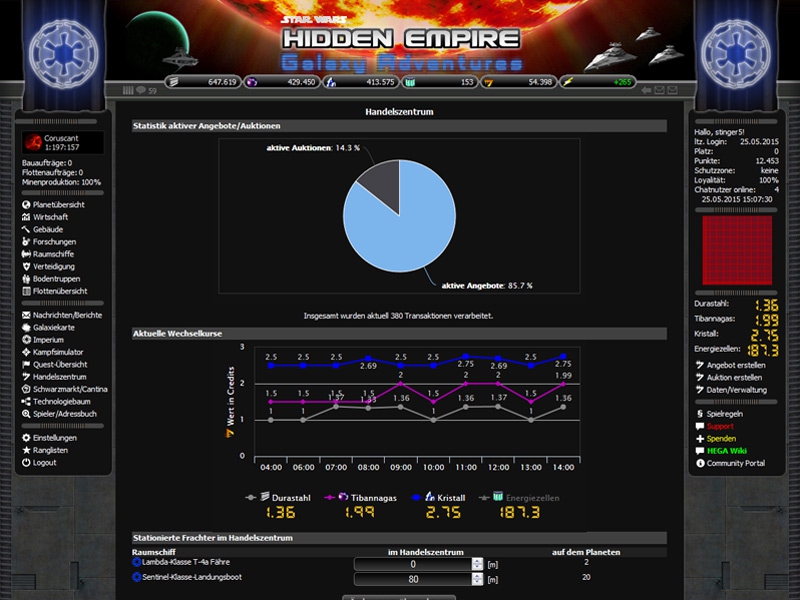Open the green HEGA Wiki link
This screenshot has height=600, width=800.
727,451
